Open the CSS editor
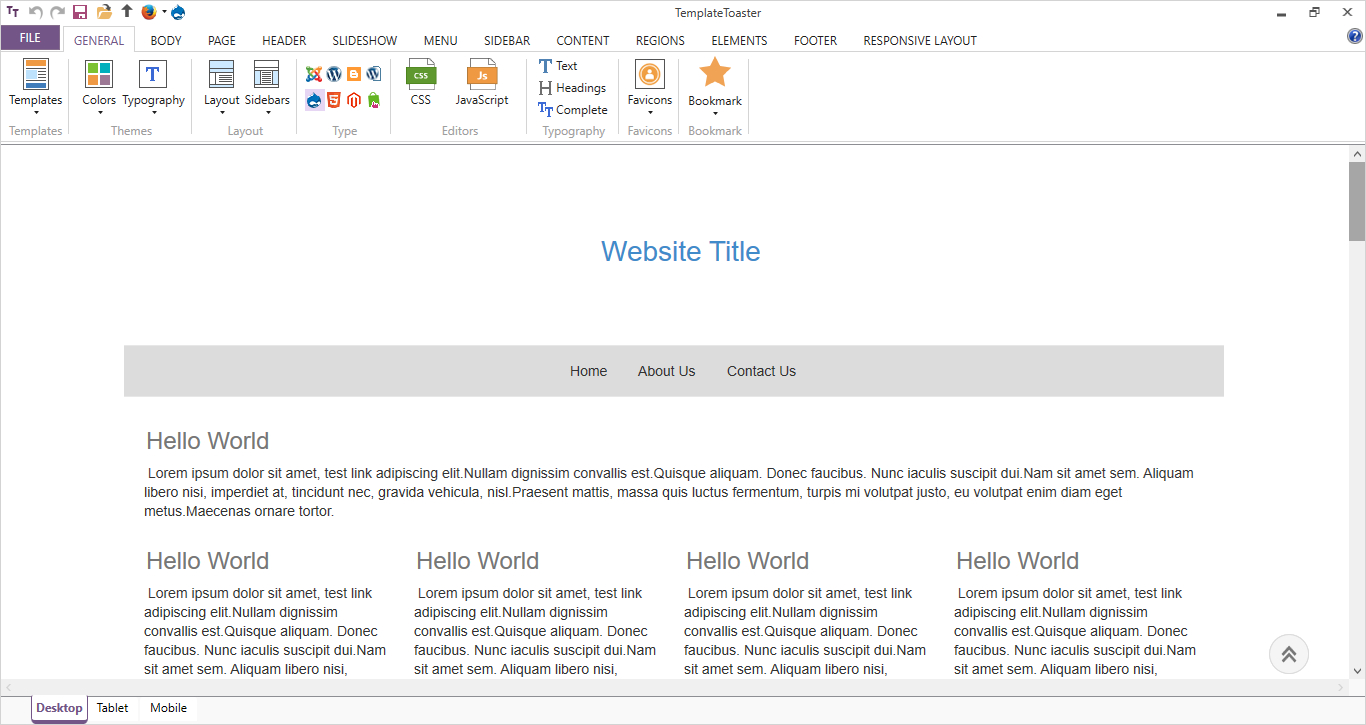The height and width of the screenshot is (725, 1366). 421,82
